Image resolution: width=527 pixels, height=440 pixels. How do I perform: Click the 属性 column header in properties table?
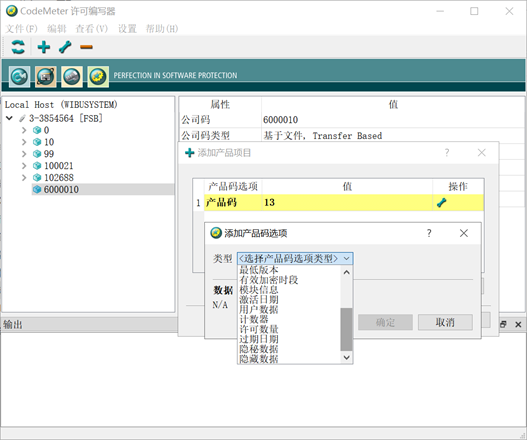[220, 105]
